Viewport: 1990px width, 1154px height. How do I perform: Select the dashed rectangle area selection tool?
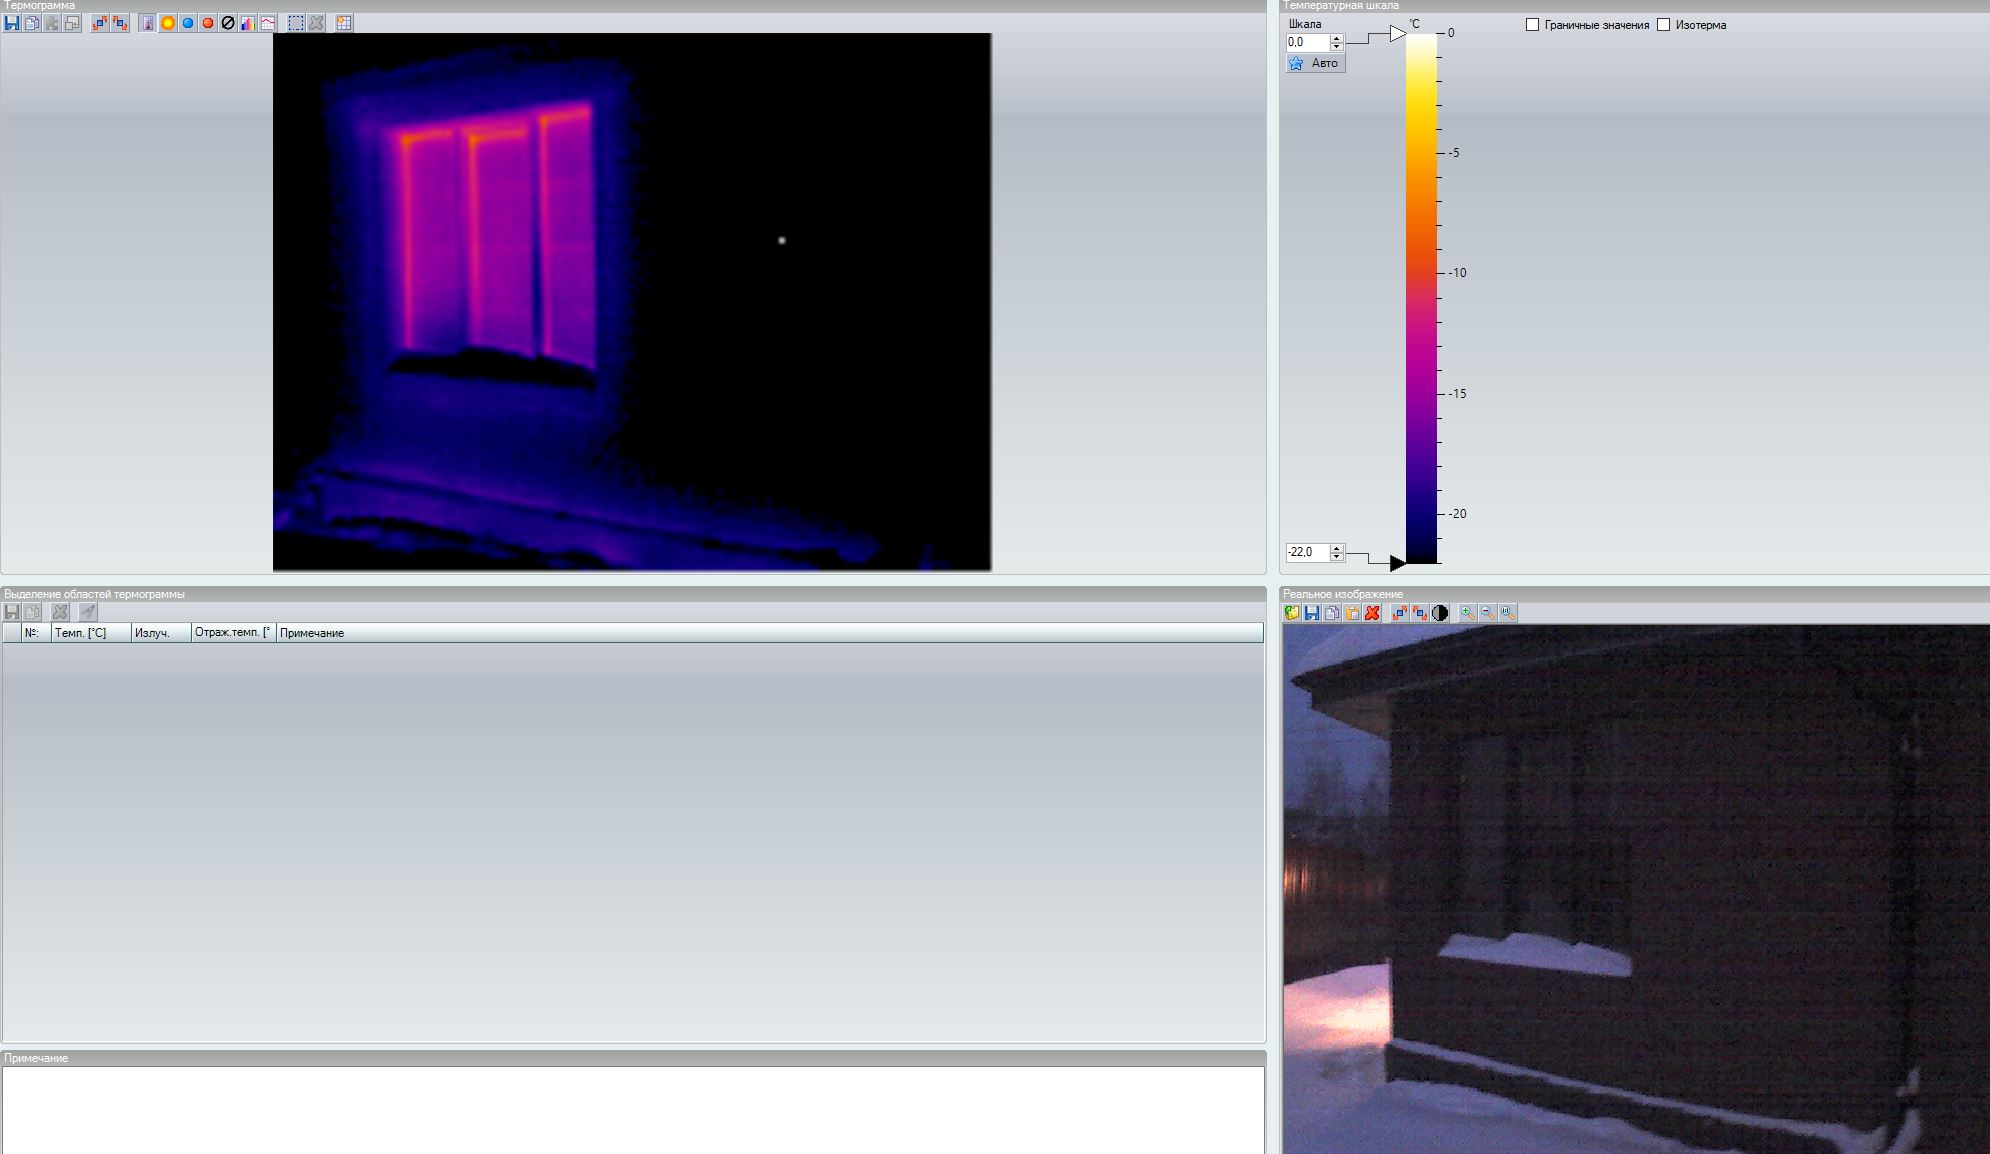(x=296, y=23)
